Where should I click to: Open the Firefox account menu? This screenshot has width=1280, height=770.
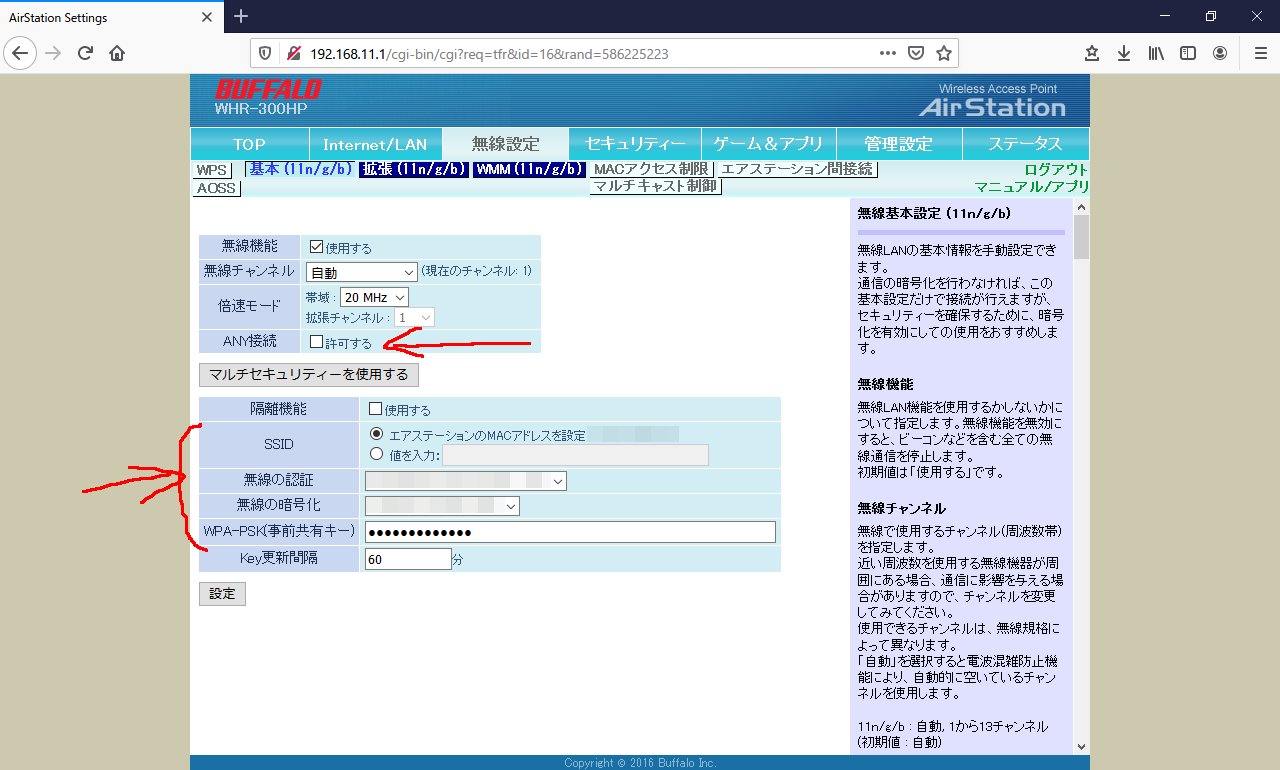pyautogui.click(x=1220, y=53)
